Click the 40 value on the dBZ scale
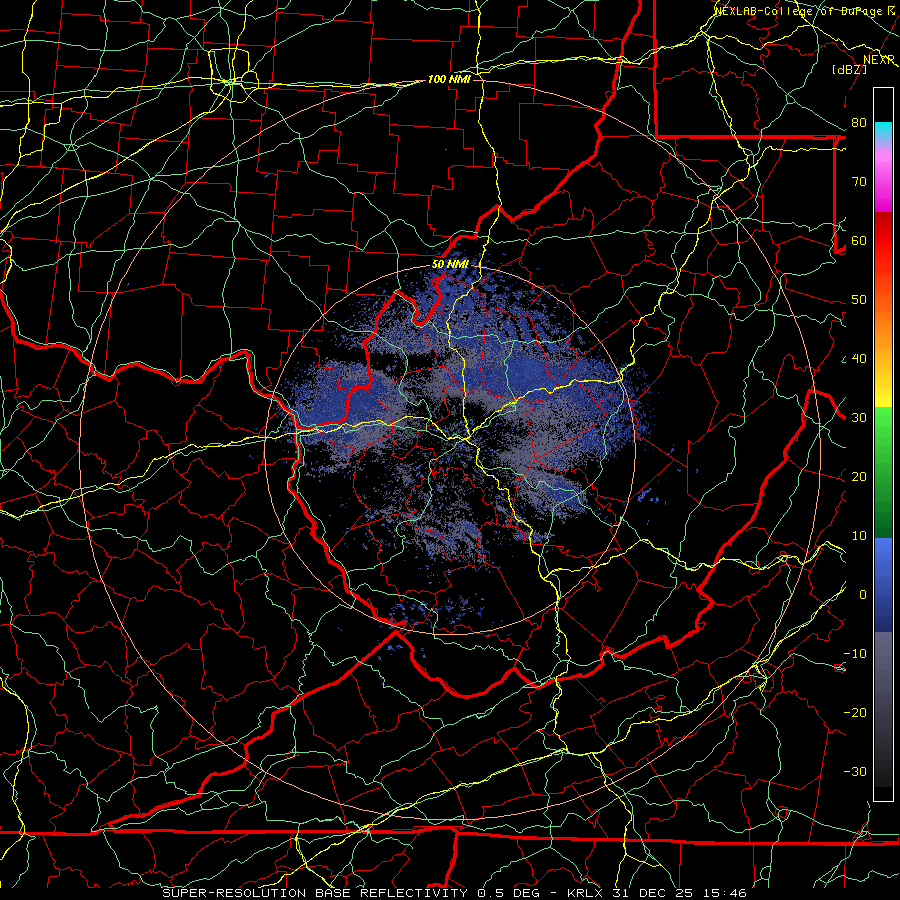This screenshot has height=900, width=900. coord(859,359)
